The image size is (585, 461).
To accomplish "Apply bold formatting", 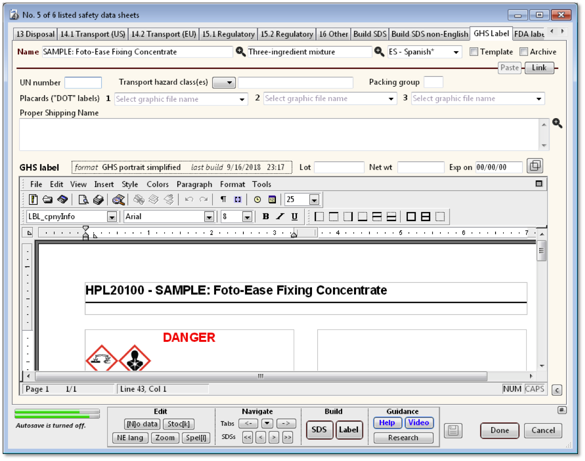I will [x=266, y=216].
